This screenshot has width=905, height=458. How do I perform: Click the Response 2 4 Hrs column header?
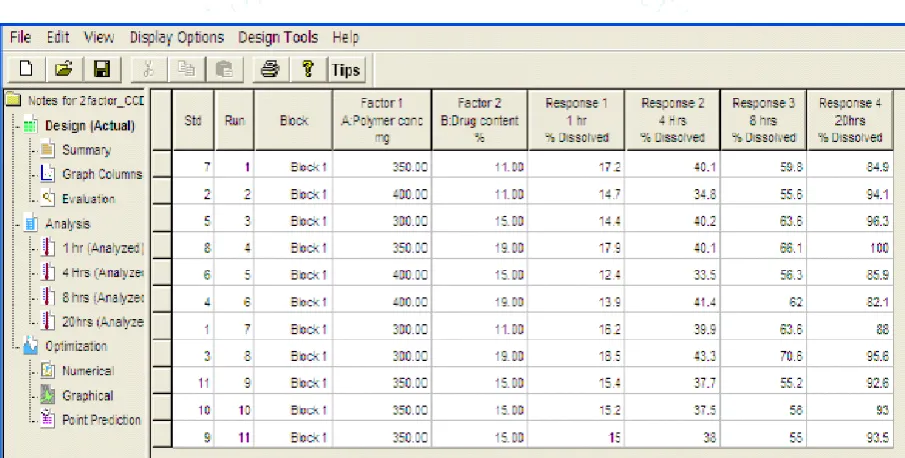click(672, 120)
